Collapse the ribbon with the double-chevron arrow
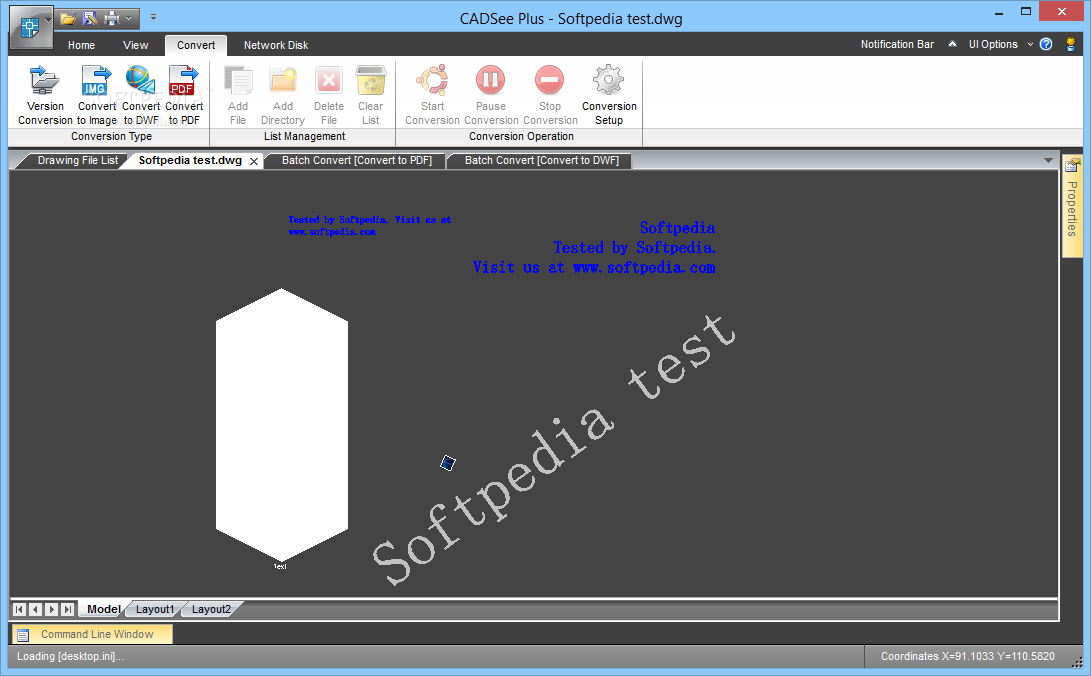The image size is (1091, 676). [952, 45]
